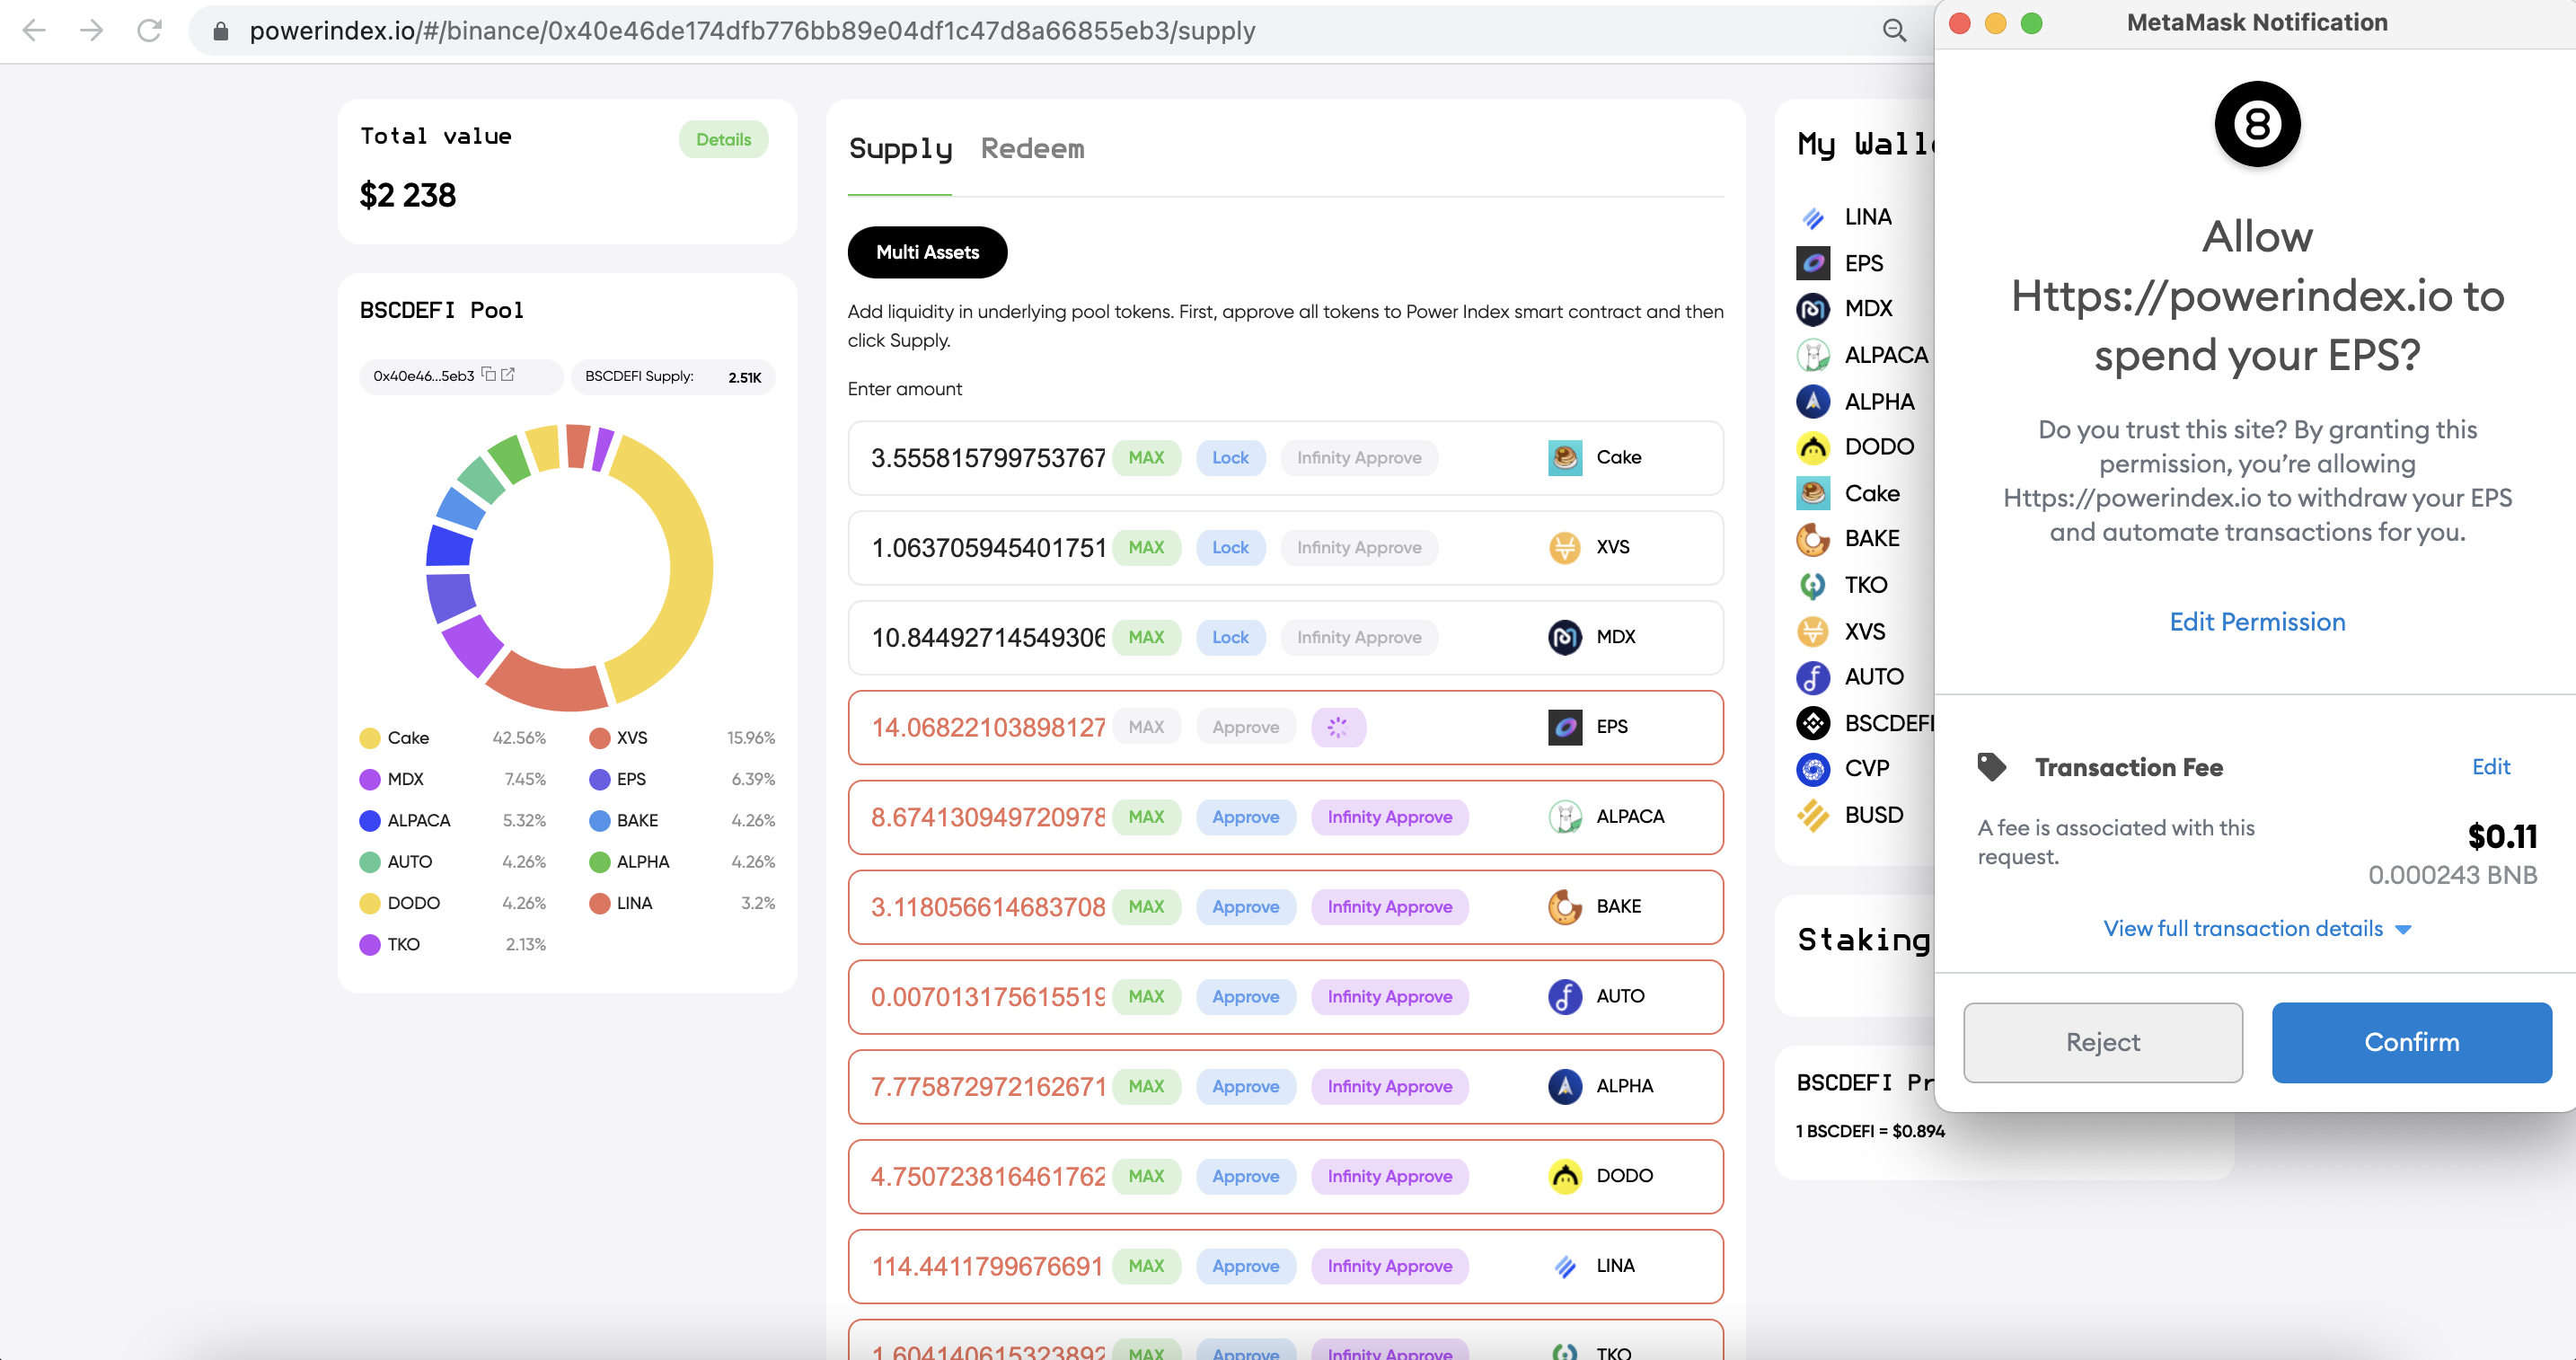Toggle Lock for the Cake row
The height and width of the screenshot is (1360, 2576).
1230,457
